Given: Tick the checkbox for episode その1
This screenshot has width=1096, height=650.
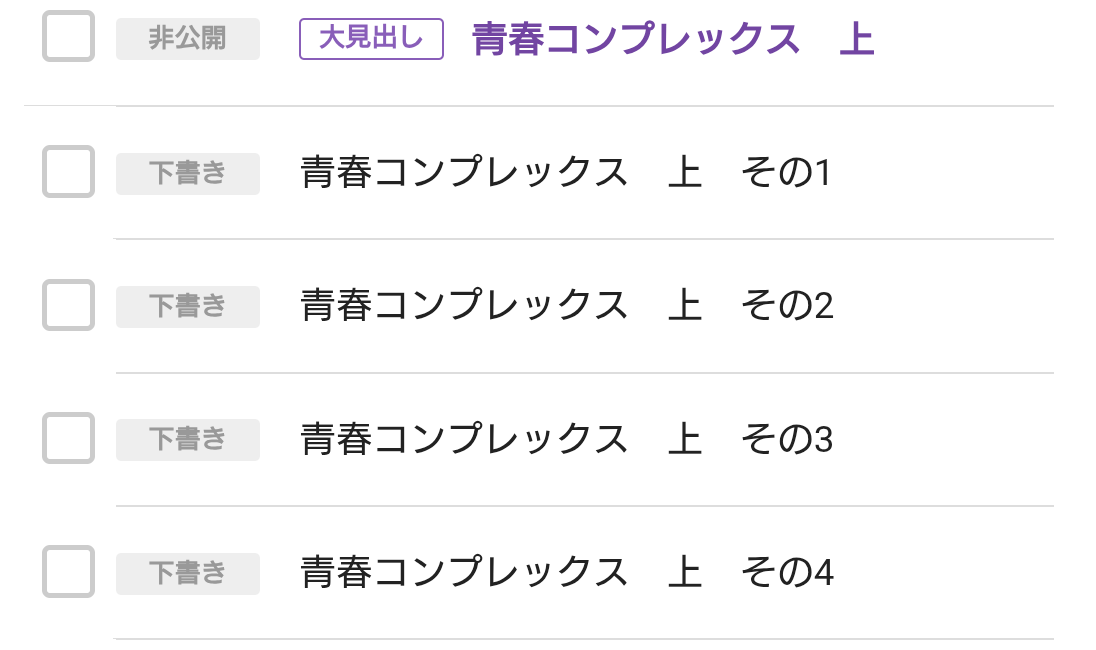Looking at the screenshot, I should coord(68,171).
